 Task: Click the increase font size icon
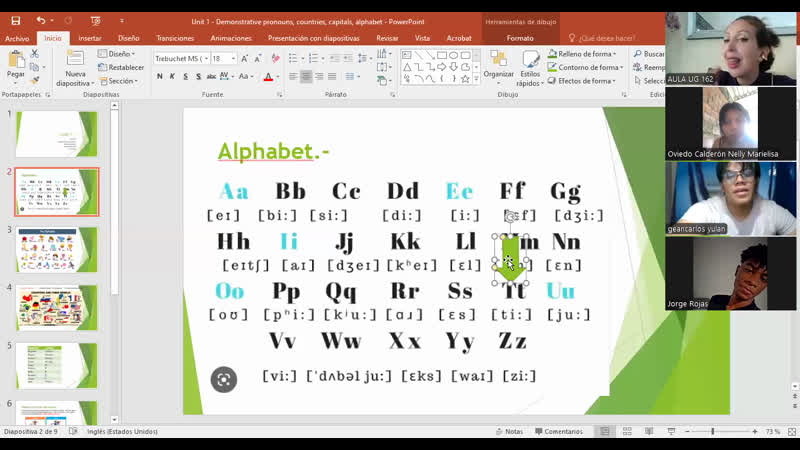tap(246, 59)
